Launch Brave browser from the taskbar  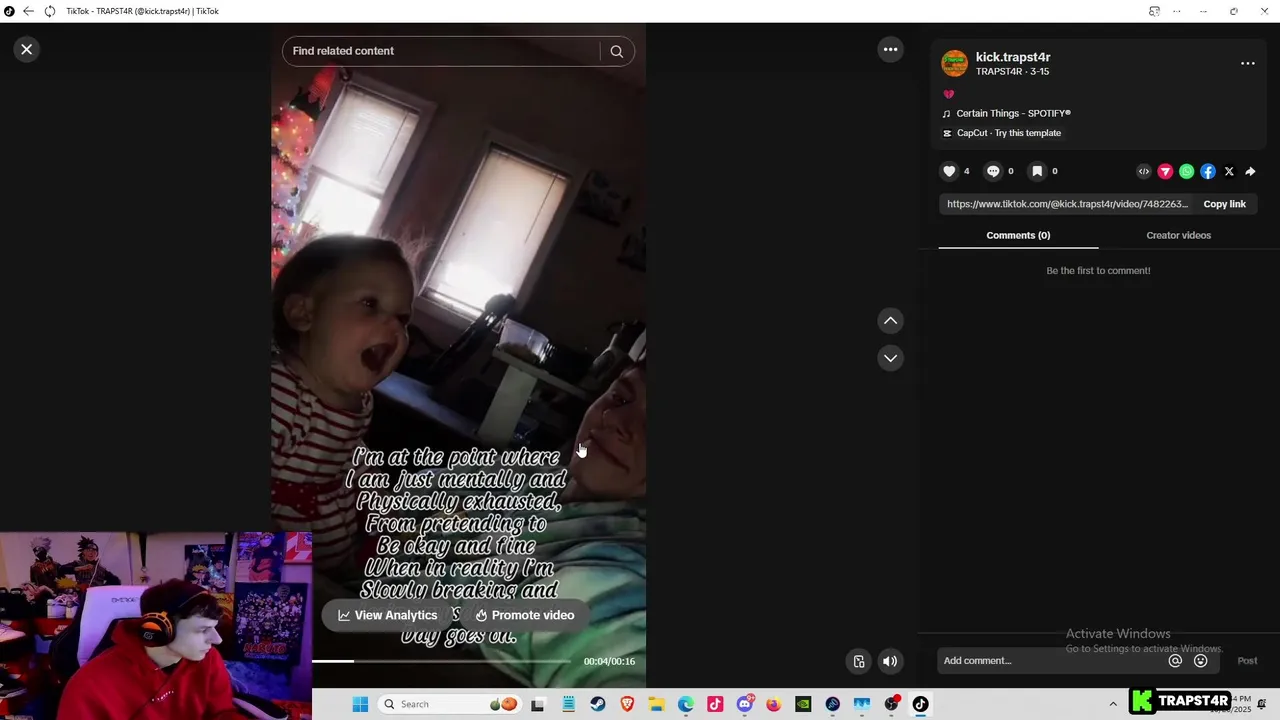[627, 704]
